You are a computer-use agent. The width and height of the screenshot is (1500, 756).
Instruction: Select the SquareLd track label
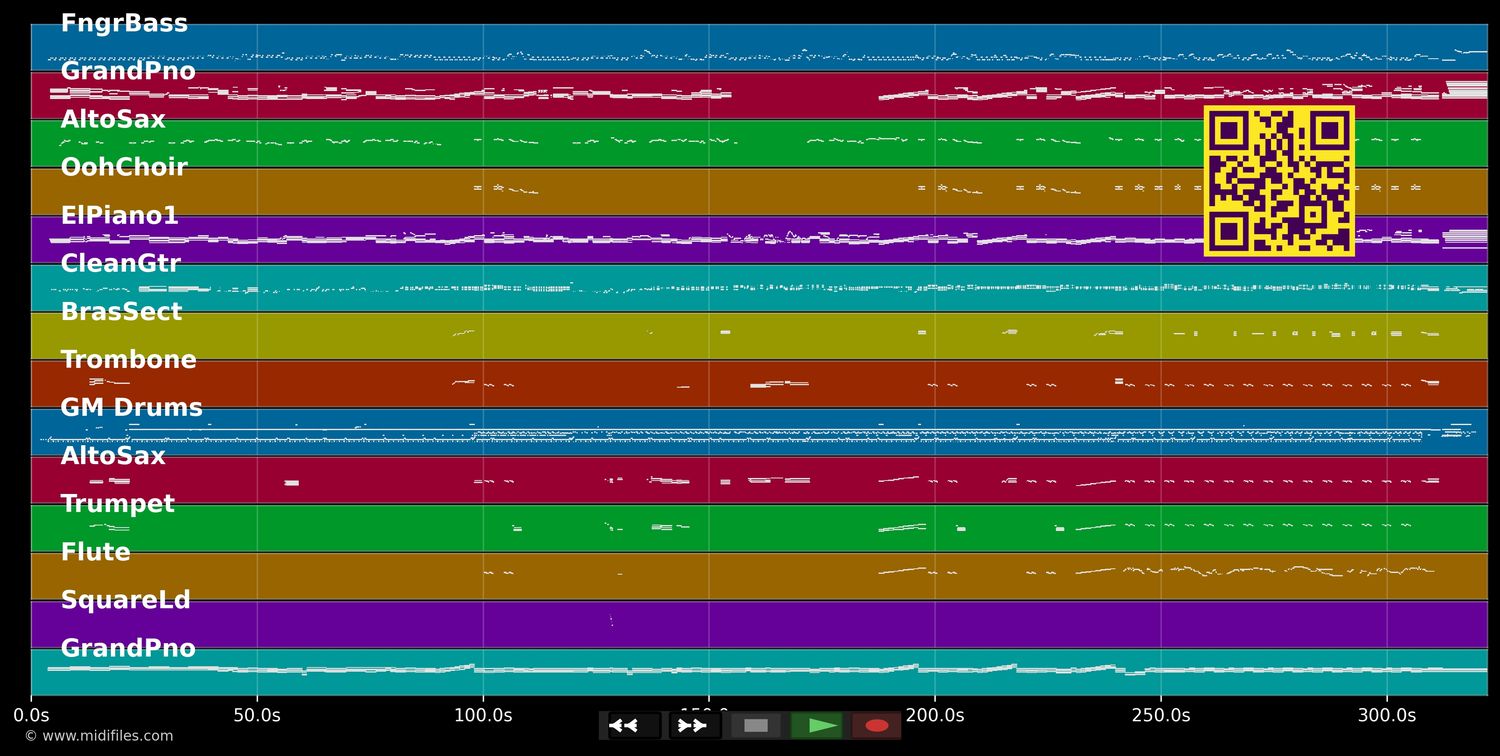pyautogui.click(x=125, y=600)
